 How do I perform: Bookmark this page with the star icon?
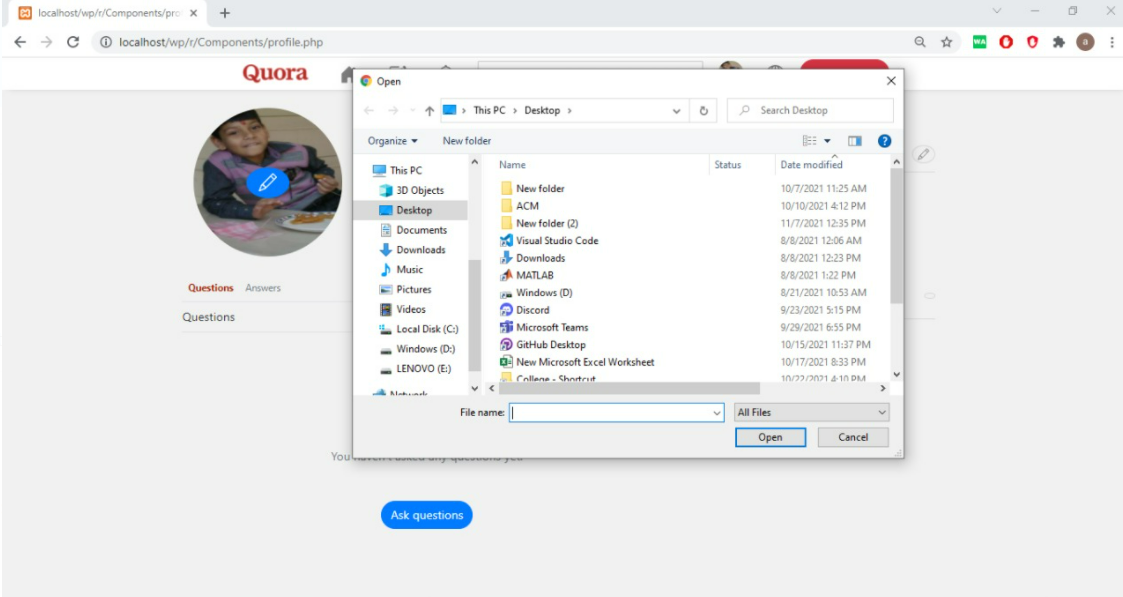click(x=946, y=42)
